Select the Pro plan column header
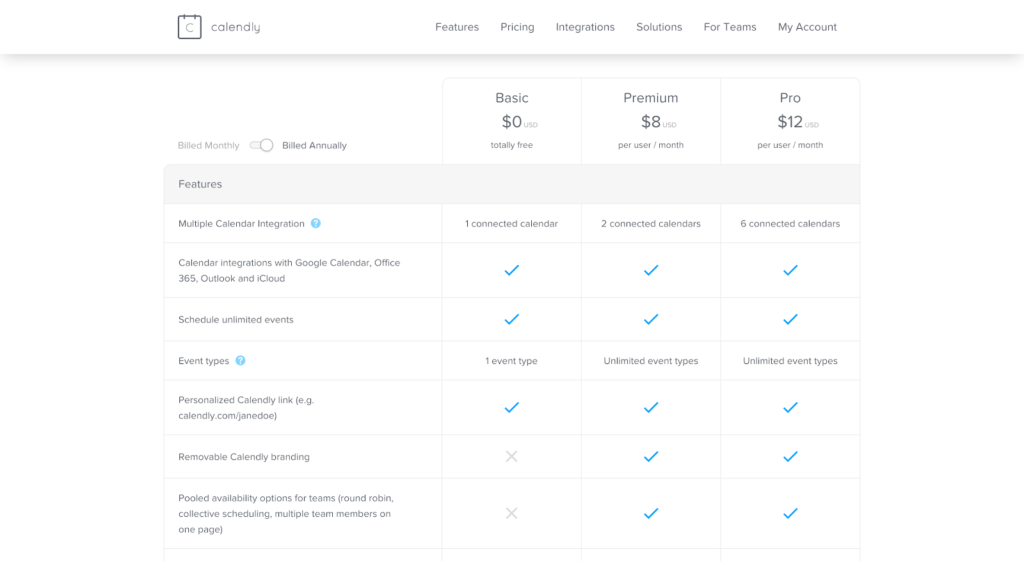This screenshot has width=1024, height=561. coord(790,98)
